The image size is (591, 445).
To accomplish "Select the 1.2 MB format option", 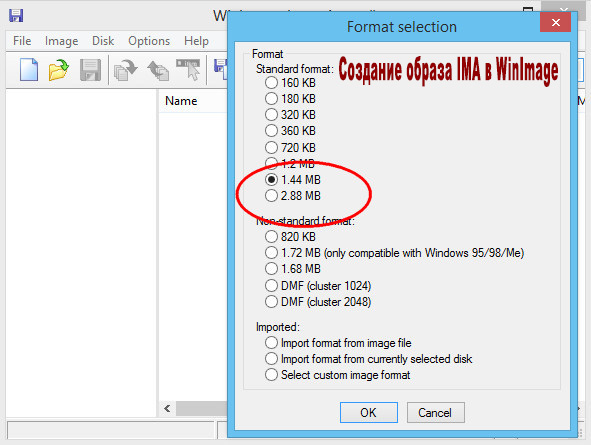I will [290, 164].
